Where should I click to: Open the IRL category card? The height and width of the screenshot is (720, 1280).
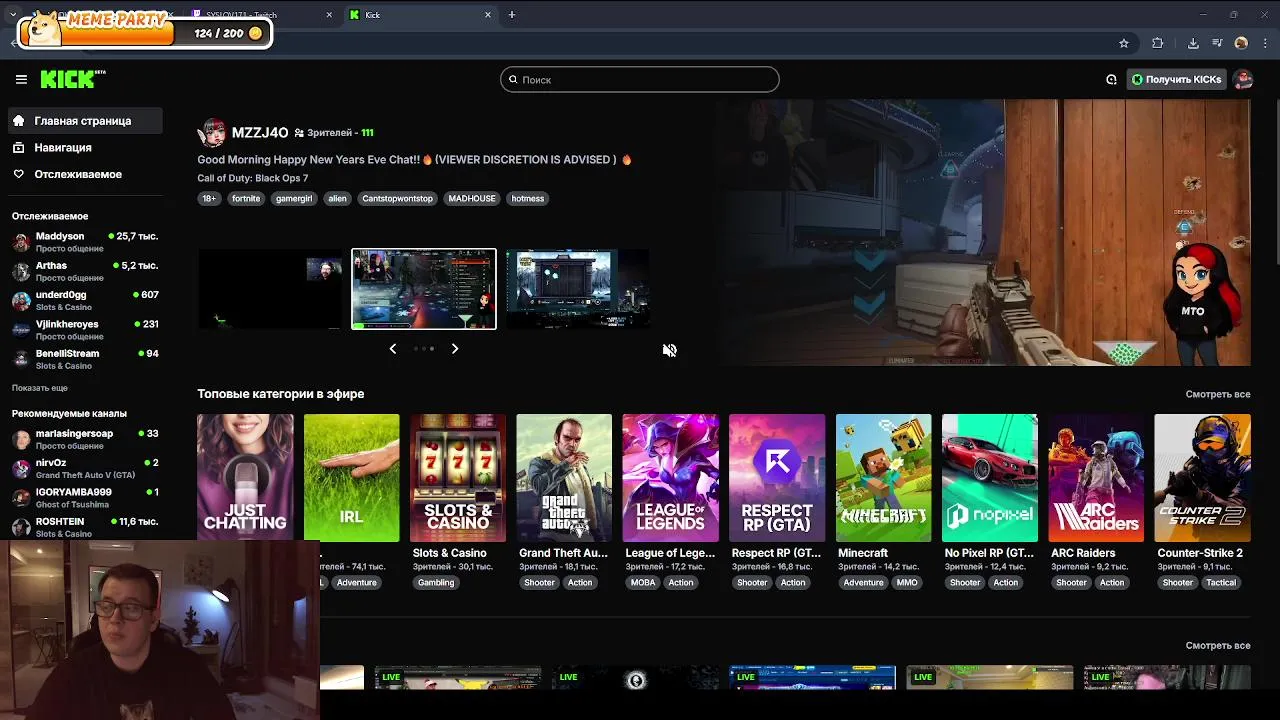click(x=351, y=477)
